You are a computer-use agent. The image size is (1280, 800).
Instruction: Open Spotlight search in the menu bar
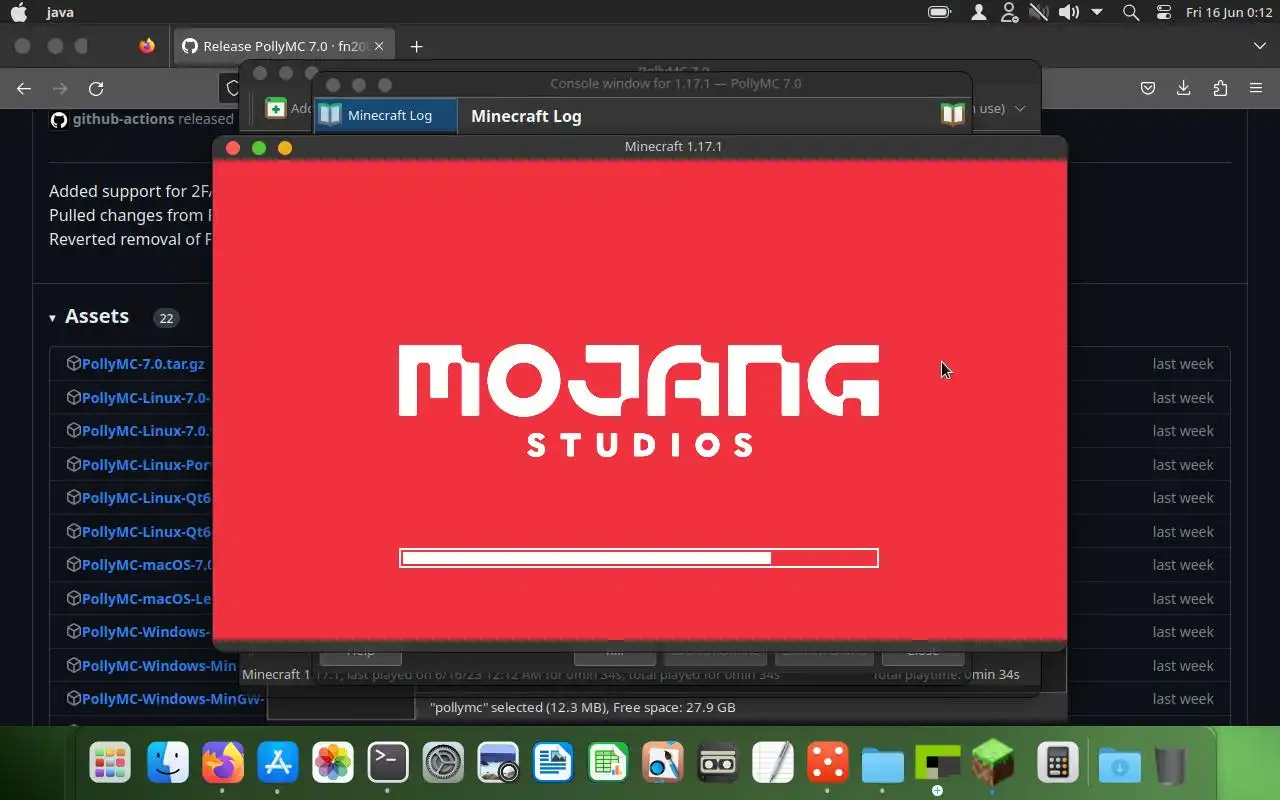pos(1131,13)
